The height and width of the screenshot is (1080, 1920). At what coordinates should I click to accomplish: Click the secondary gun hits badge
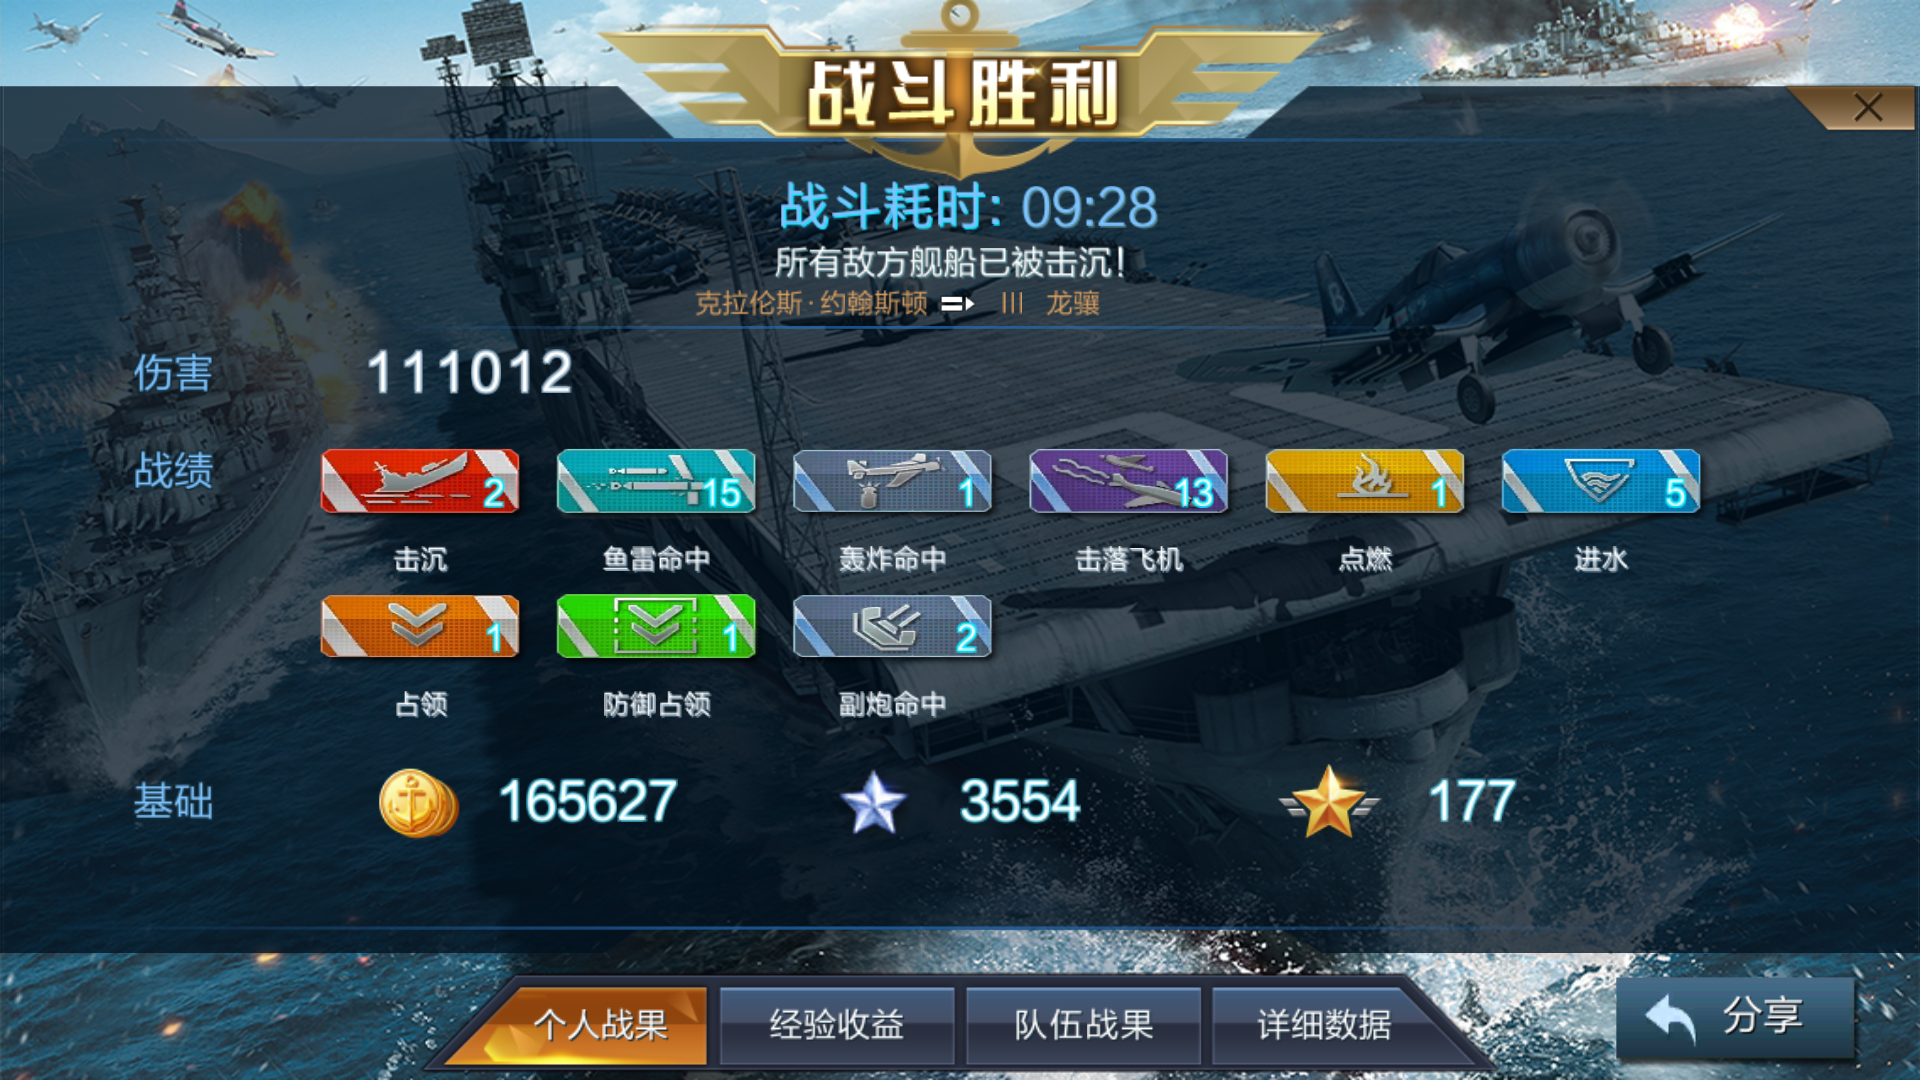(x=892, y=626)
